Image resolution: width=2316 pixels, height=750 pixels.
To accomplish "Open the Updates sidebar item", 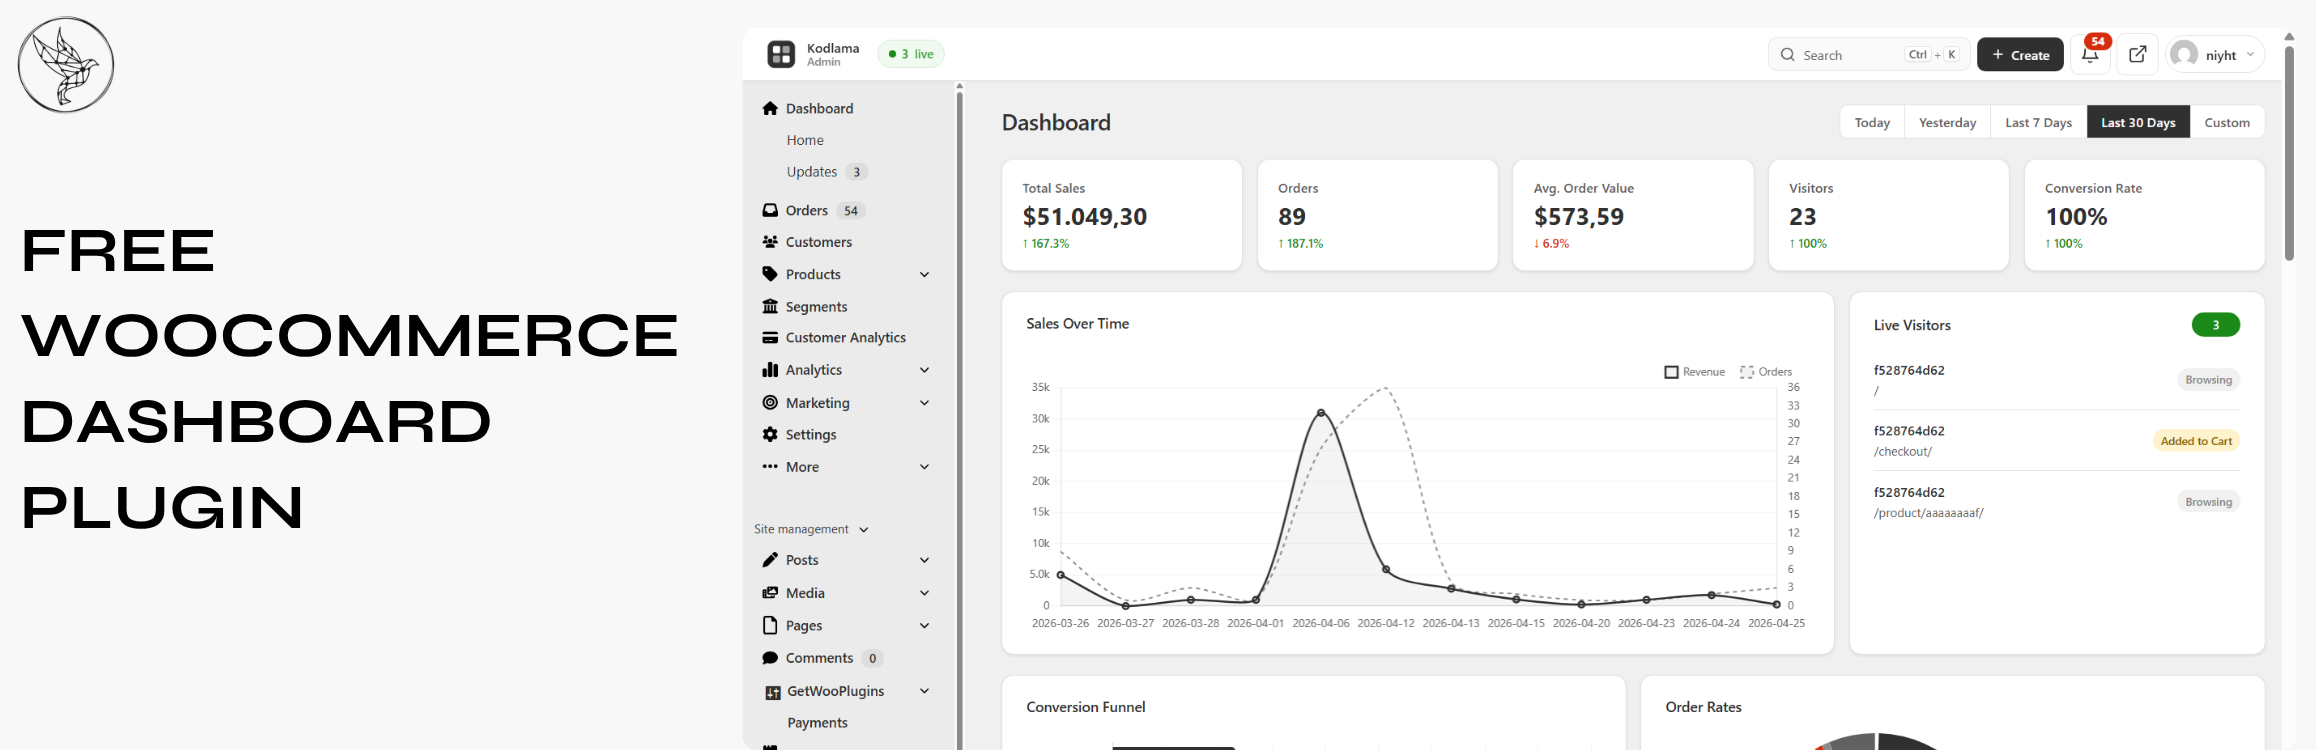I will [812, 172].
